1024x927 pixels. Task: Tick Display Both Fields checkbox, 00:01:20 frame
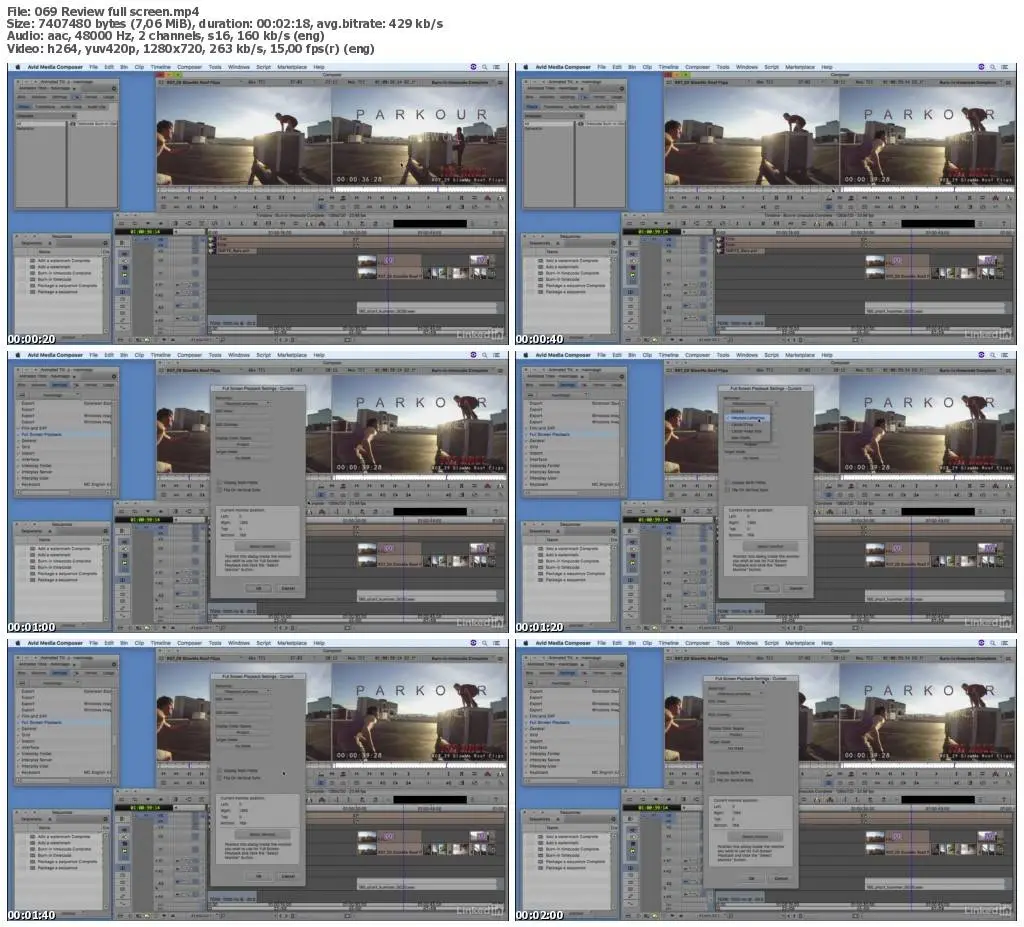pyautogui.click(x=728, y=482)
